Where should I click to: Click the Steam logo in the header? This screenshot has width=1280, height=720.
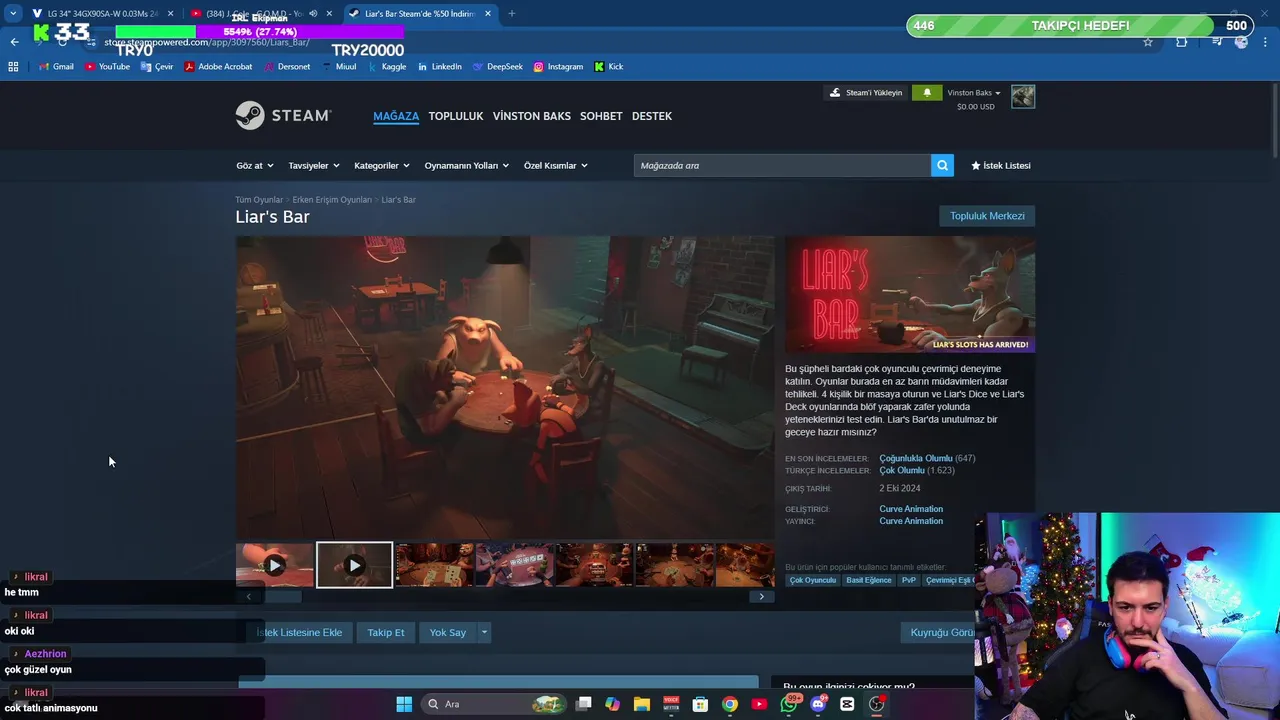[283, 116]
